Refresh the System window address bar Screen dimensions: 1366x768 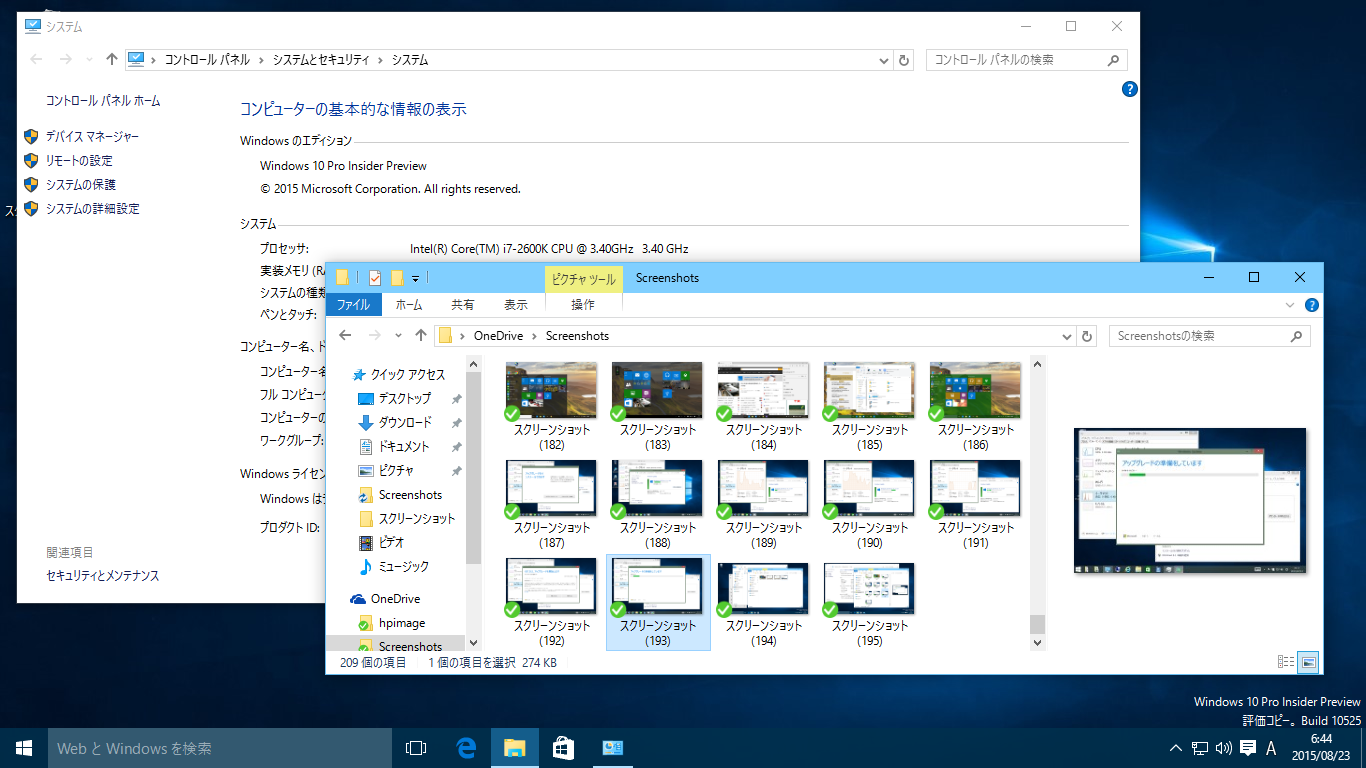coord(904,60)
